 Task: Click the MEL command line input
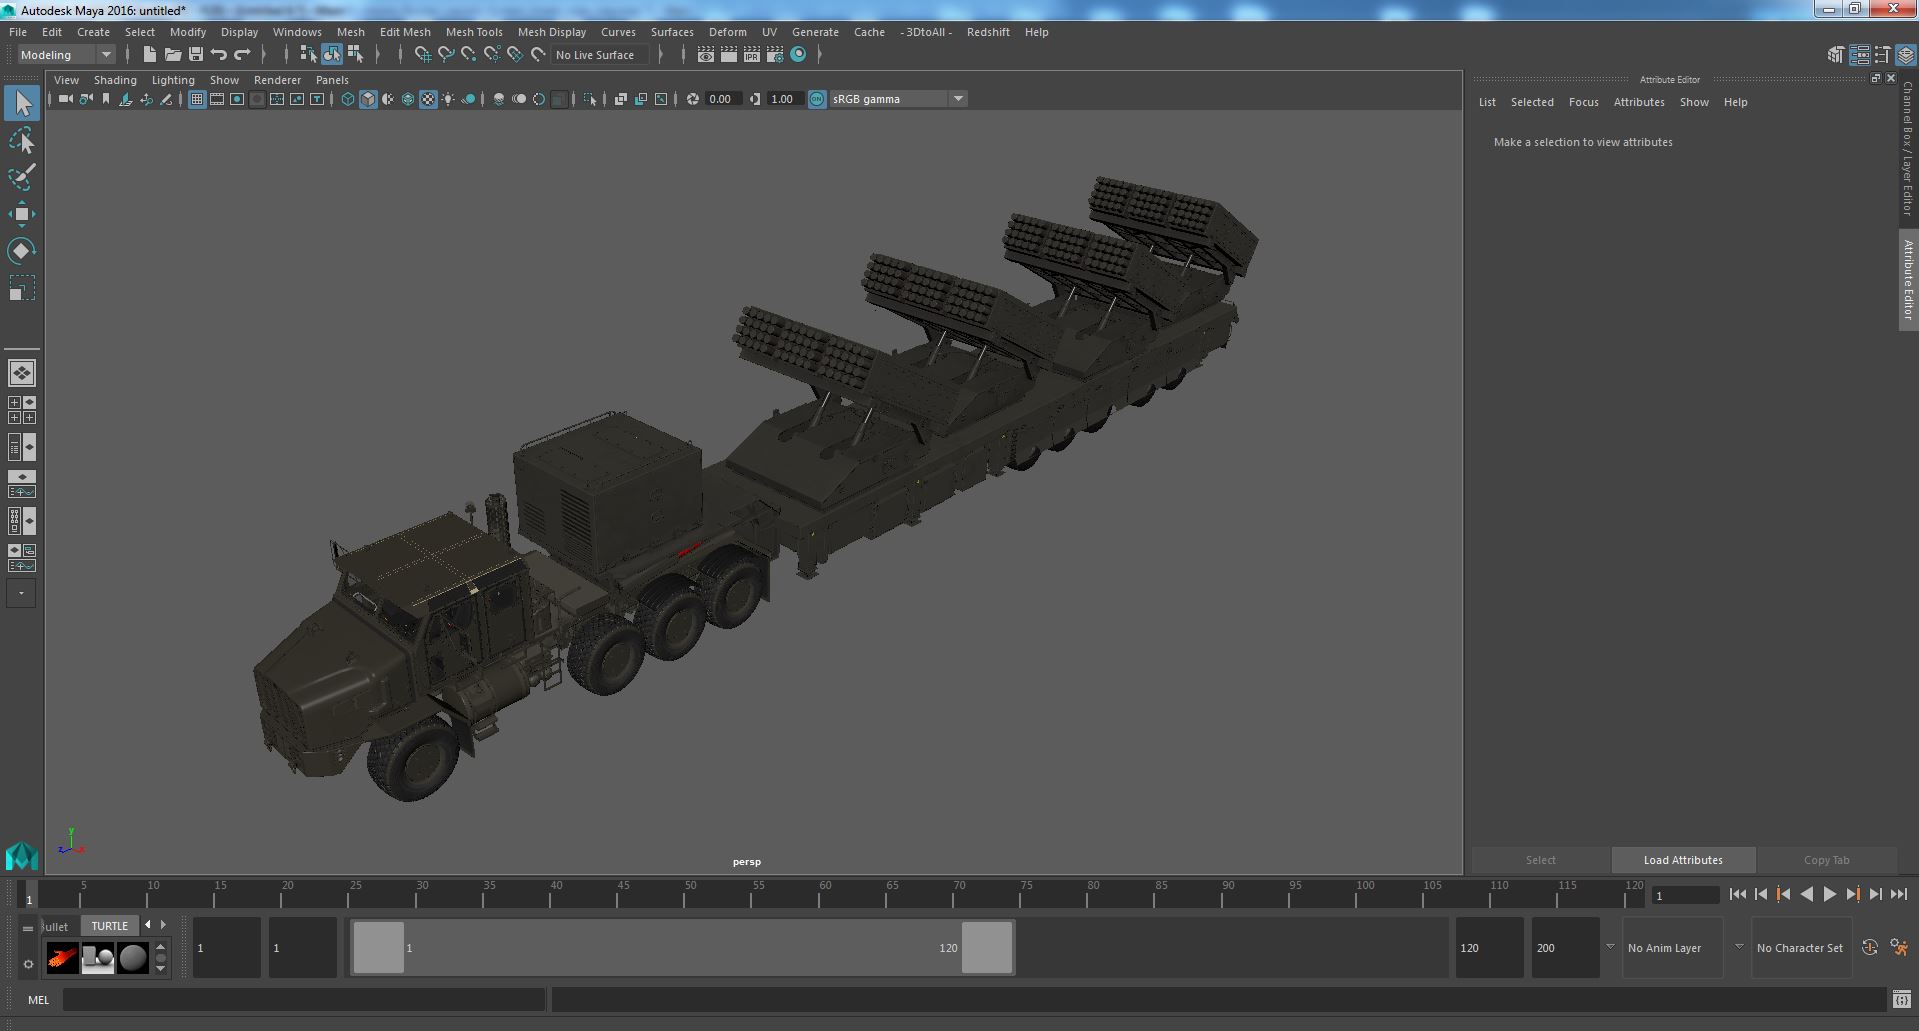click(304, 1000)
